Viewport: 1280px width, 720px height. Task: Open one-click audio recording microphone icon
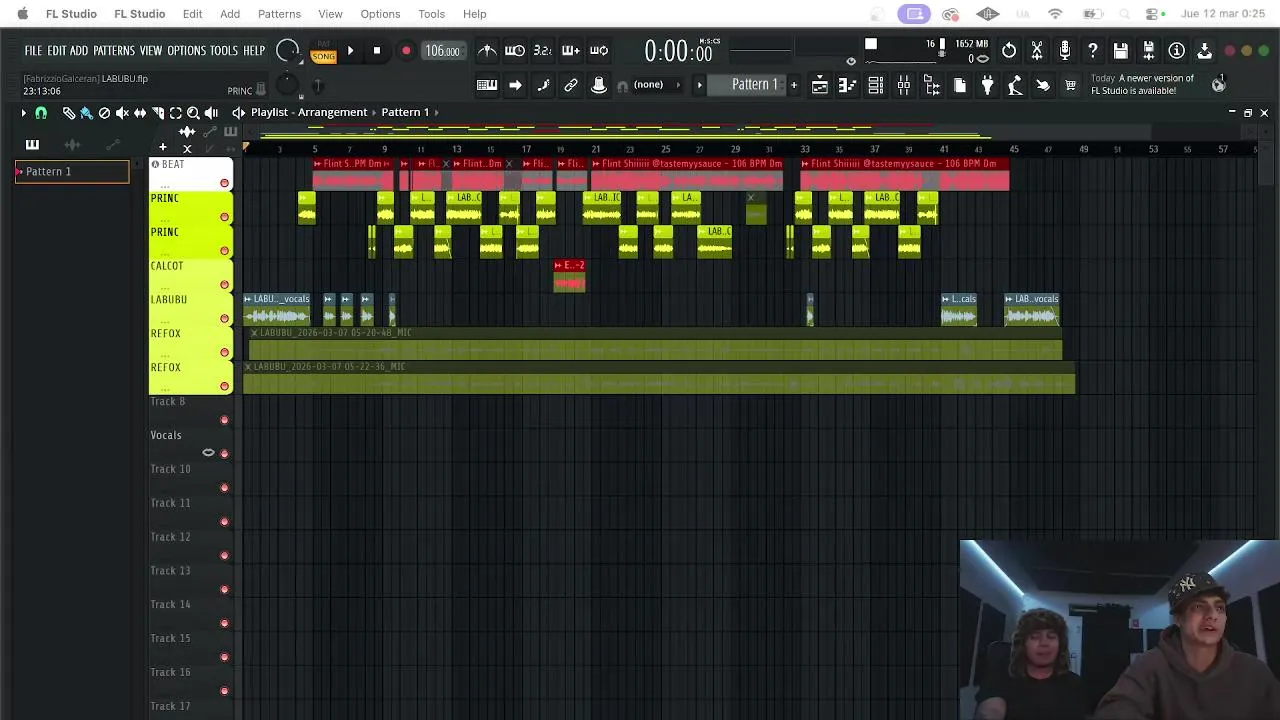[1065, 51]
